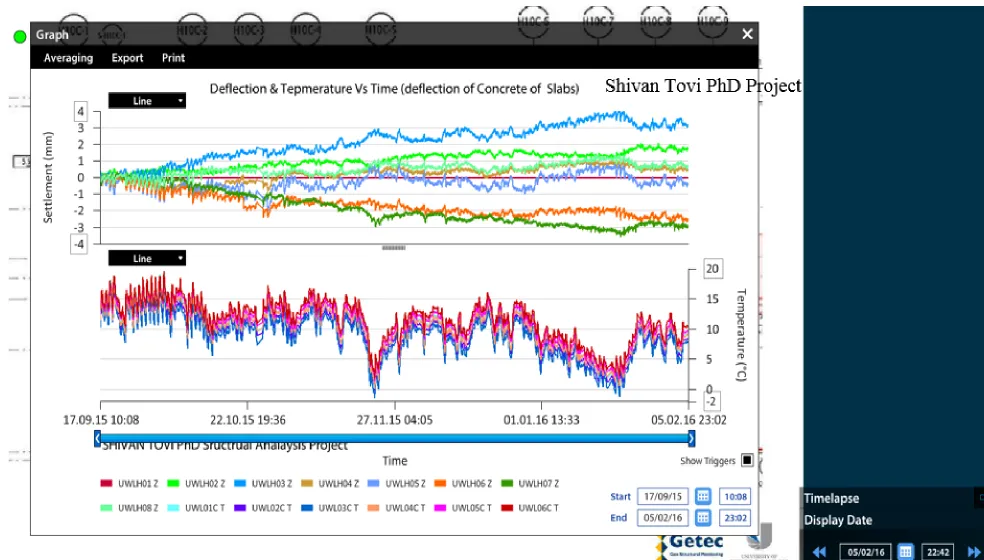Screen dimensions: 984x560
Task: Open the temperature chart Line type dropdown
Action: tap(147, 258)
